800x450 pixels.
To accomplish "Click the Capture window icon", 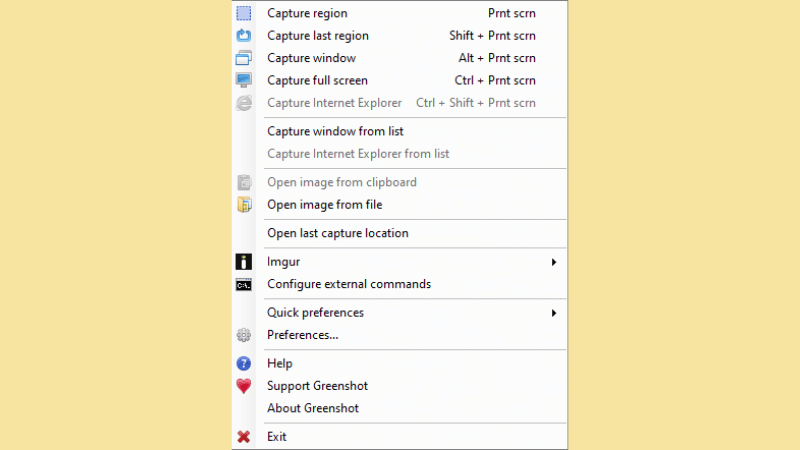I will tap(244, 58).
